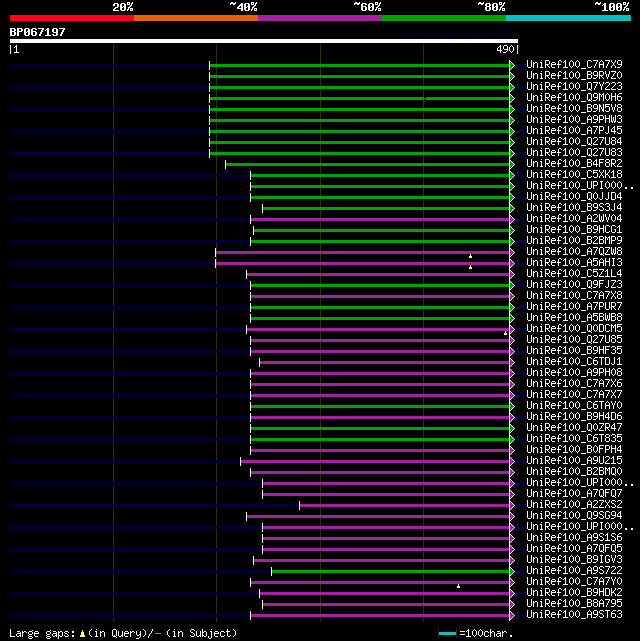Click the purple alignment bar for UniRef100_A2ZXS2
The width and height of the screenshot is (640, 641).
(405, 506)
